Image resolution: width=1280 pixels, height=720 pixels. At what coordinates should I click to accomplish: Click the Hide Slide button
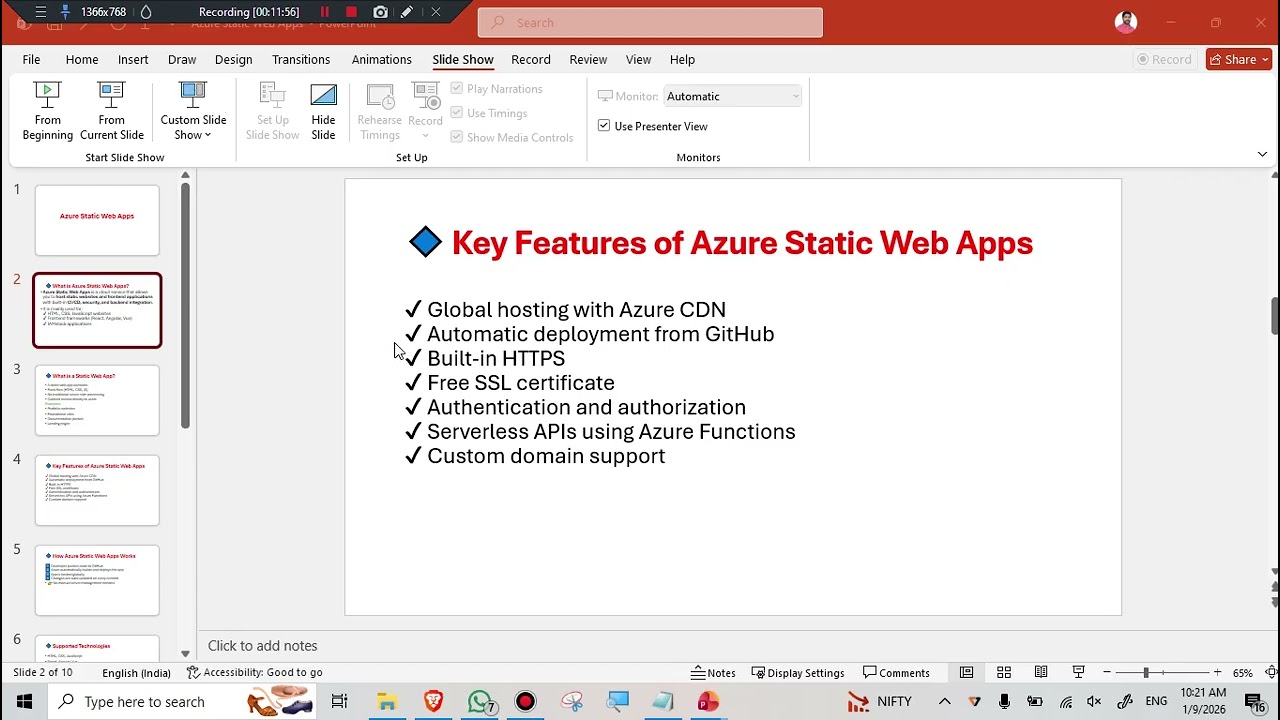pyautogui.click(x=323, y=112)
